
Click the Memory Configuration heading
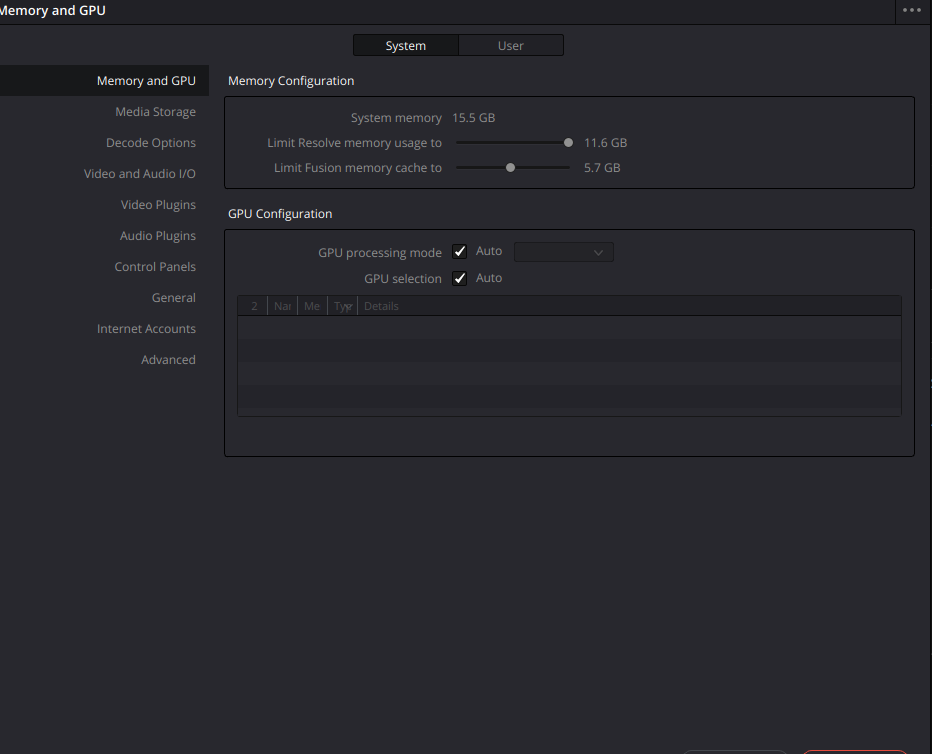click(x=291, y=81)
